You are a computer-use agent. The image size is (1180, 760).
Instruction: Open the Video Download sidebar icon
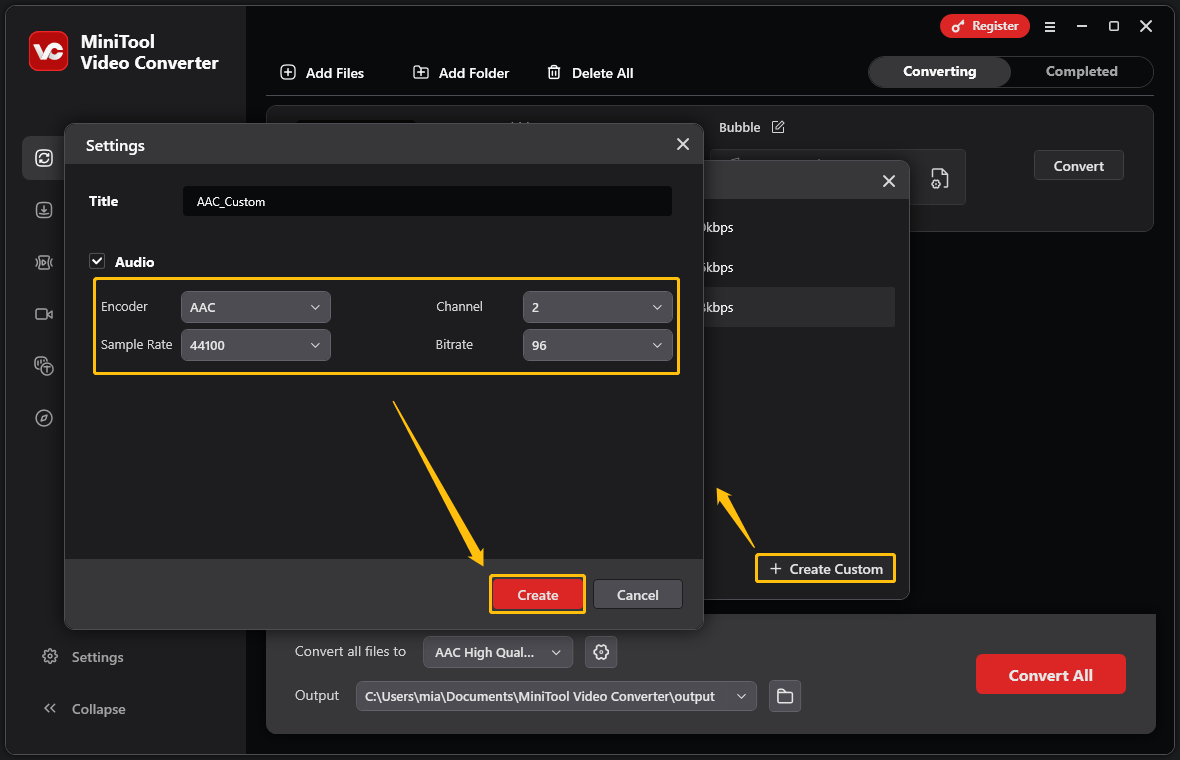(44, 210)
